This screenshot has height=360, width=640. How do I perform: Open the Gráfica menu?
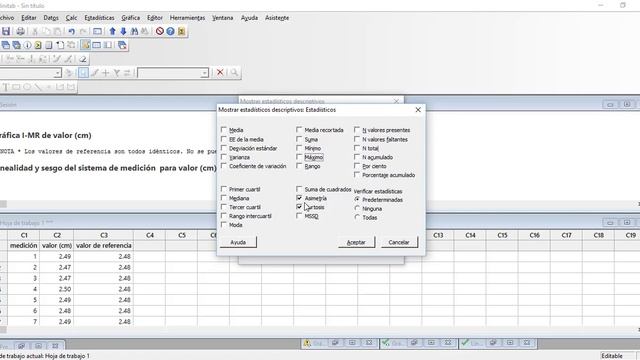(x=131, y=18)
